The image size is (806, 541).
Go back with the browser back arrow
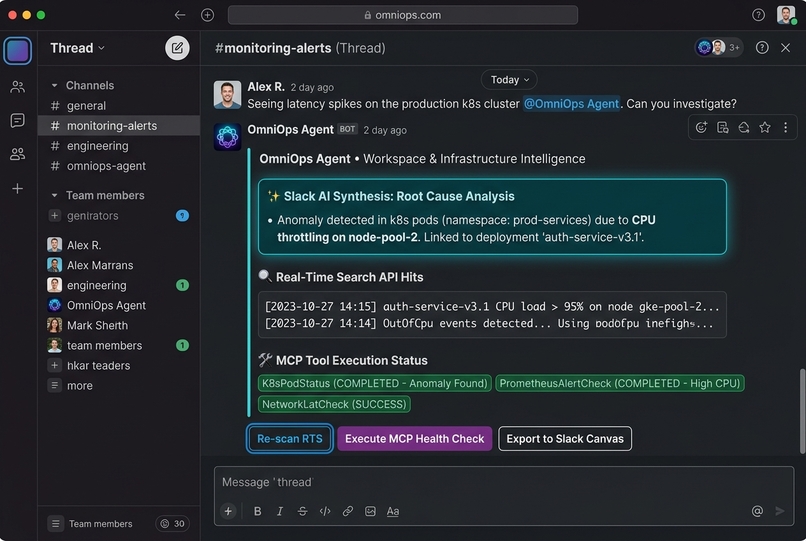[x=179, y=15]
